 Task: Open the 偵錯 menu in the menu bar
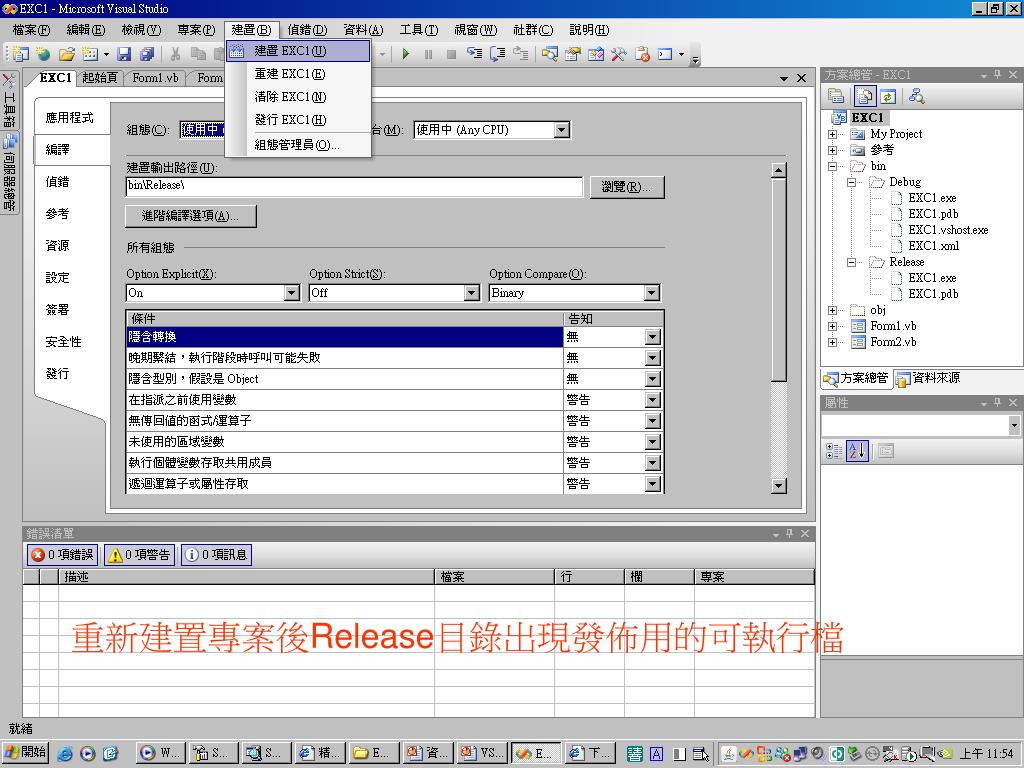pyautogui.click(x=307, y=29)
